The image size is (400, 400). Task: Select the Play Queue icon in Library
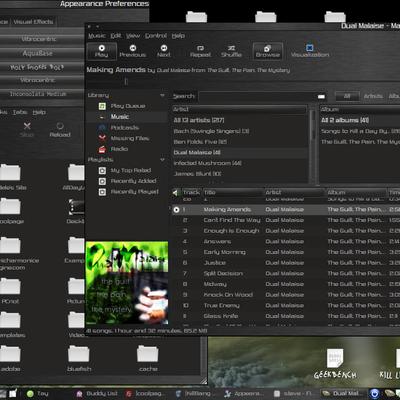[102, 106]
